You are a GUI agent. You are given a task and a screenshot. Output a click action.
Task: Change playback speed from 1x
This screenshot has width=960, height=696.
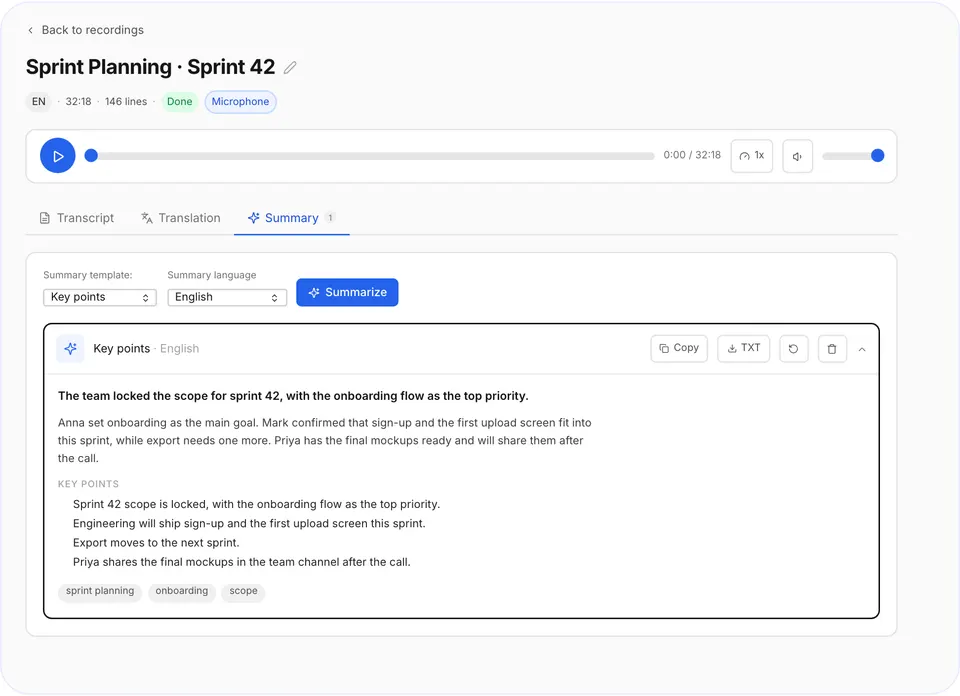point(752,156)
